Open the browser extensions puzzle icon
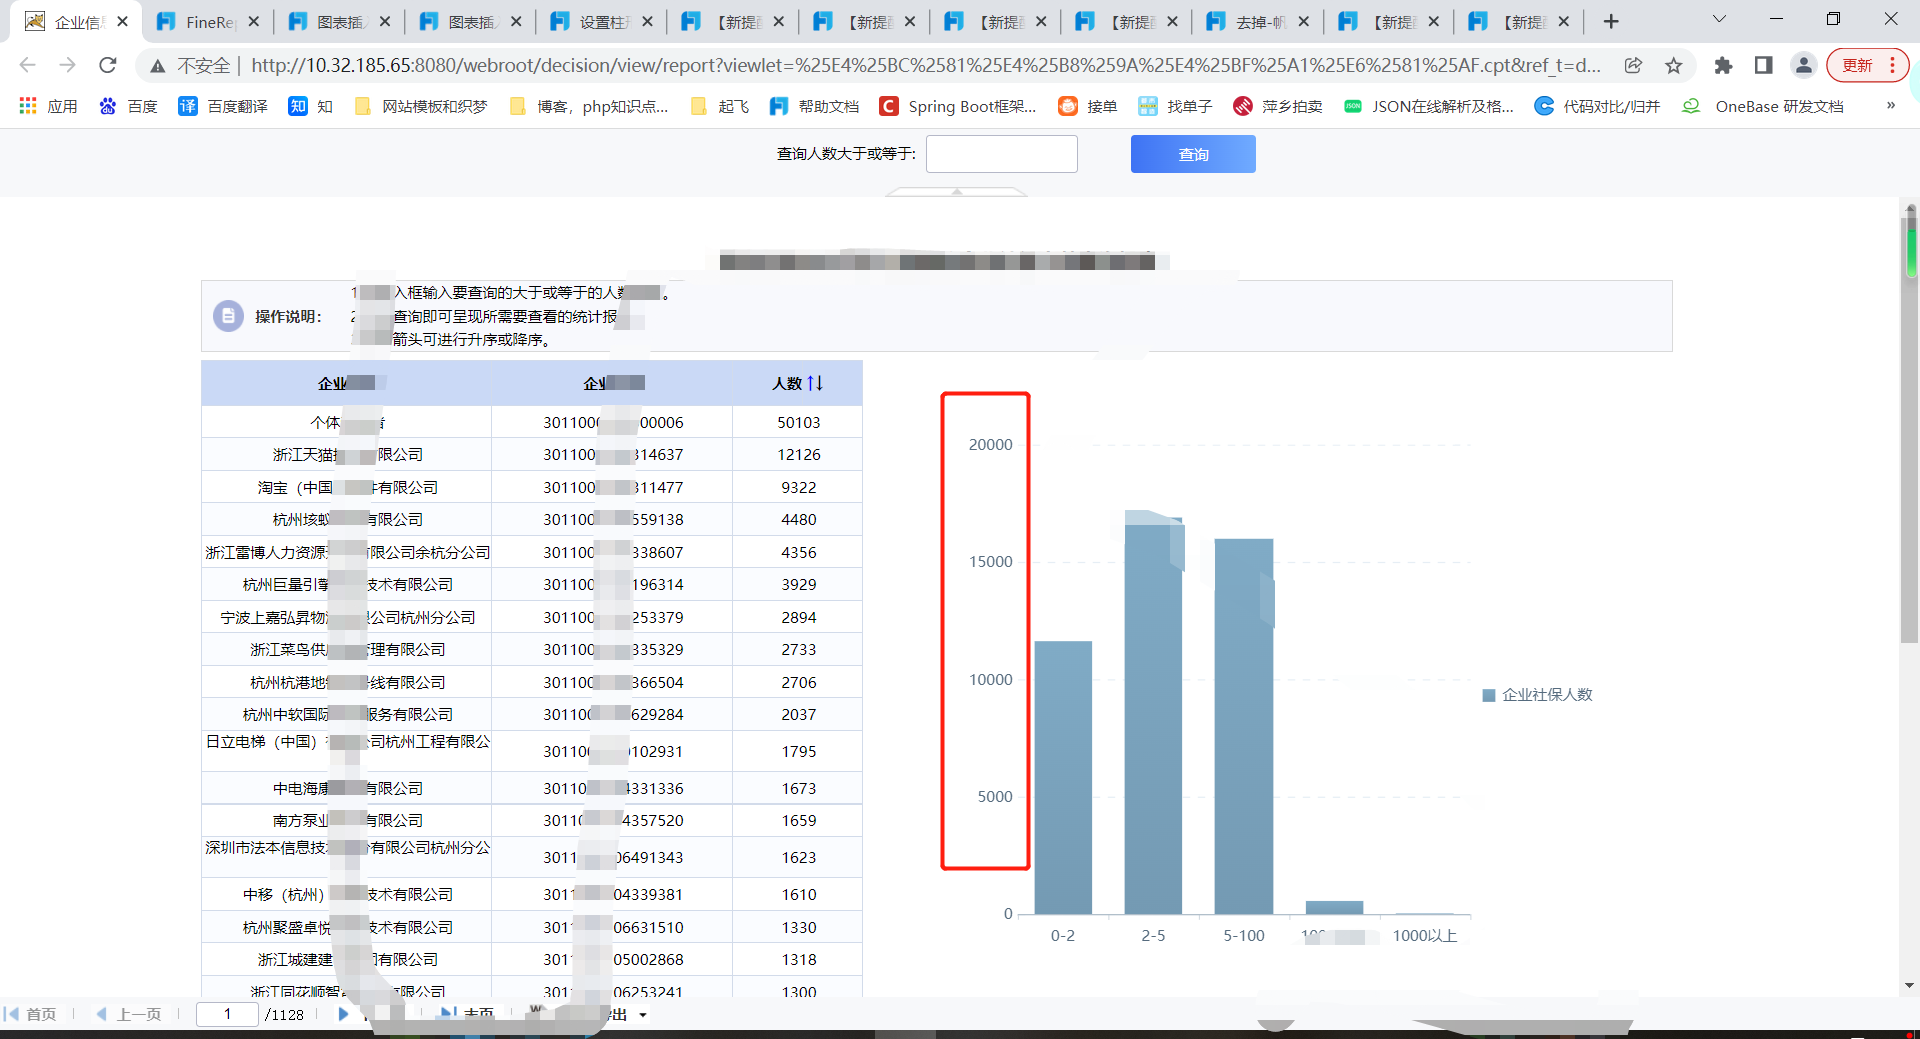Image resolution: width=1920 pixels, height=1039 pixels. point(1723,66)
